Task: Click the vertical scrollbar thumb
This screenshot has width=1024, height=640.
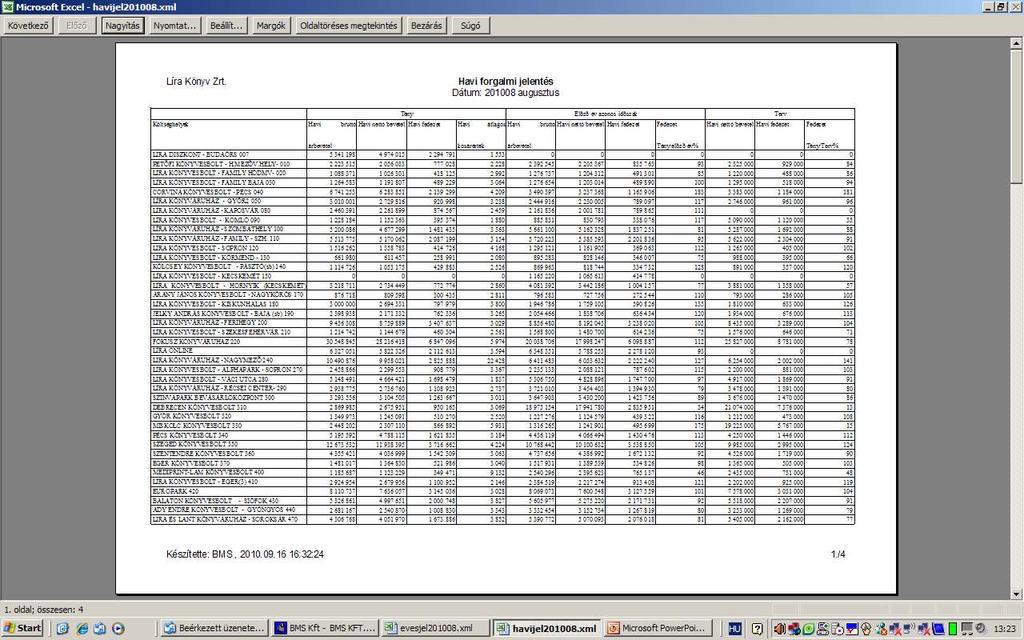Action: pyautogui.click(x=1016, y=115)
